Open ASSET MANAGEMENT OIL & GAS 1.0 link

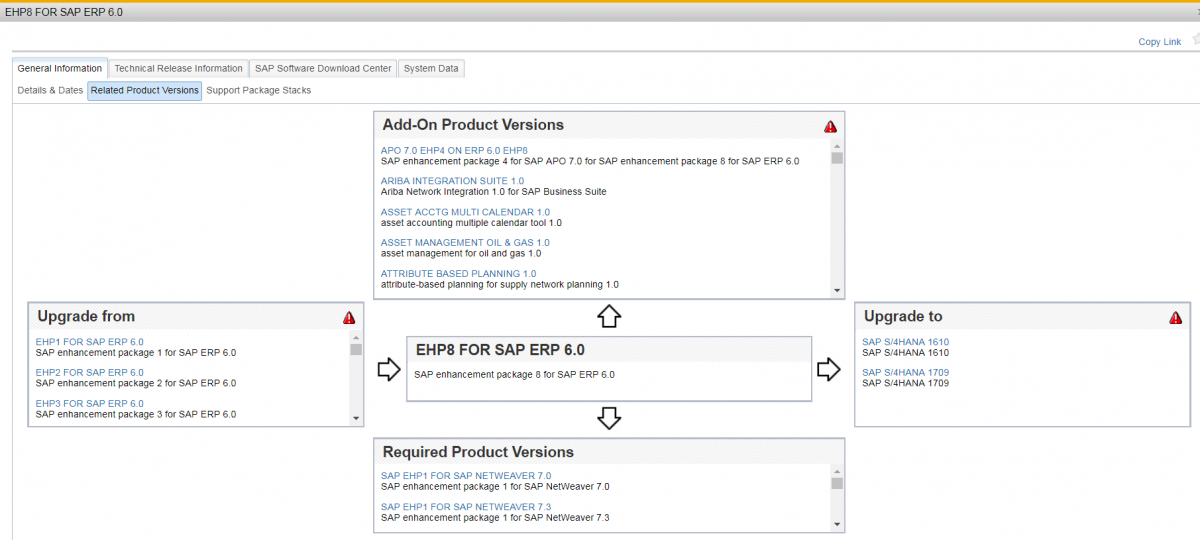(x=465, y=242)
